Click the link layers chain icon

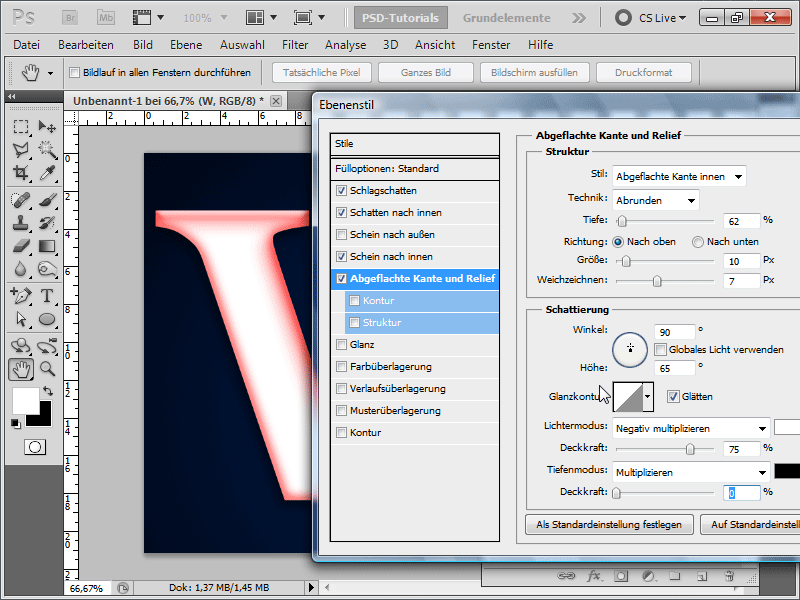566,576
